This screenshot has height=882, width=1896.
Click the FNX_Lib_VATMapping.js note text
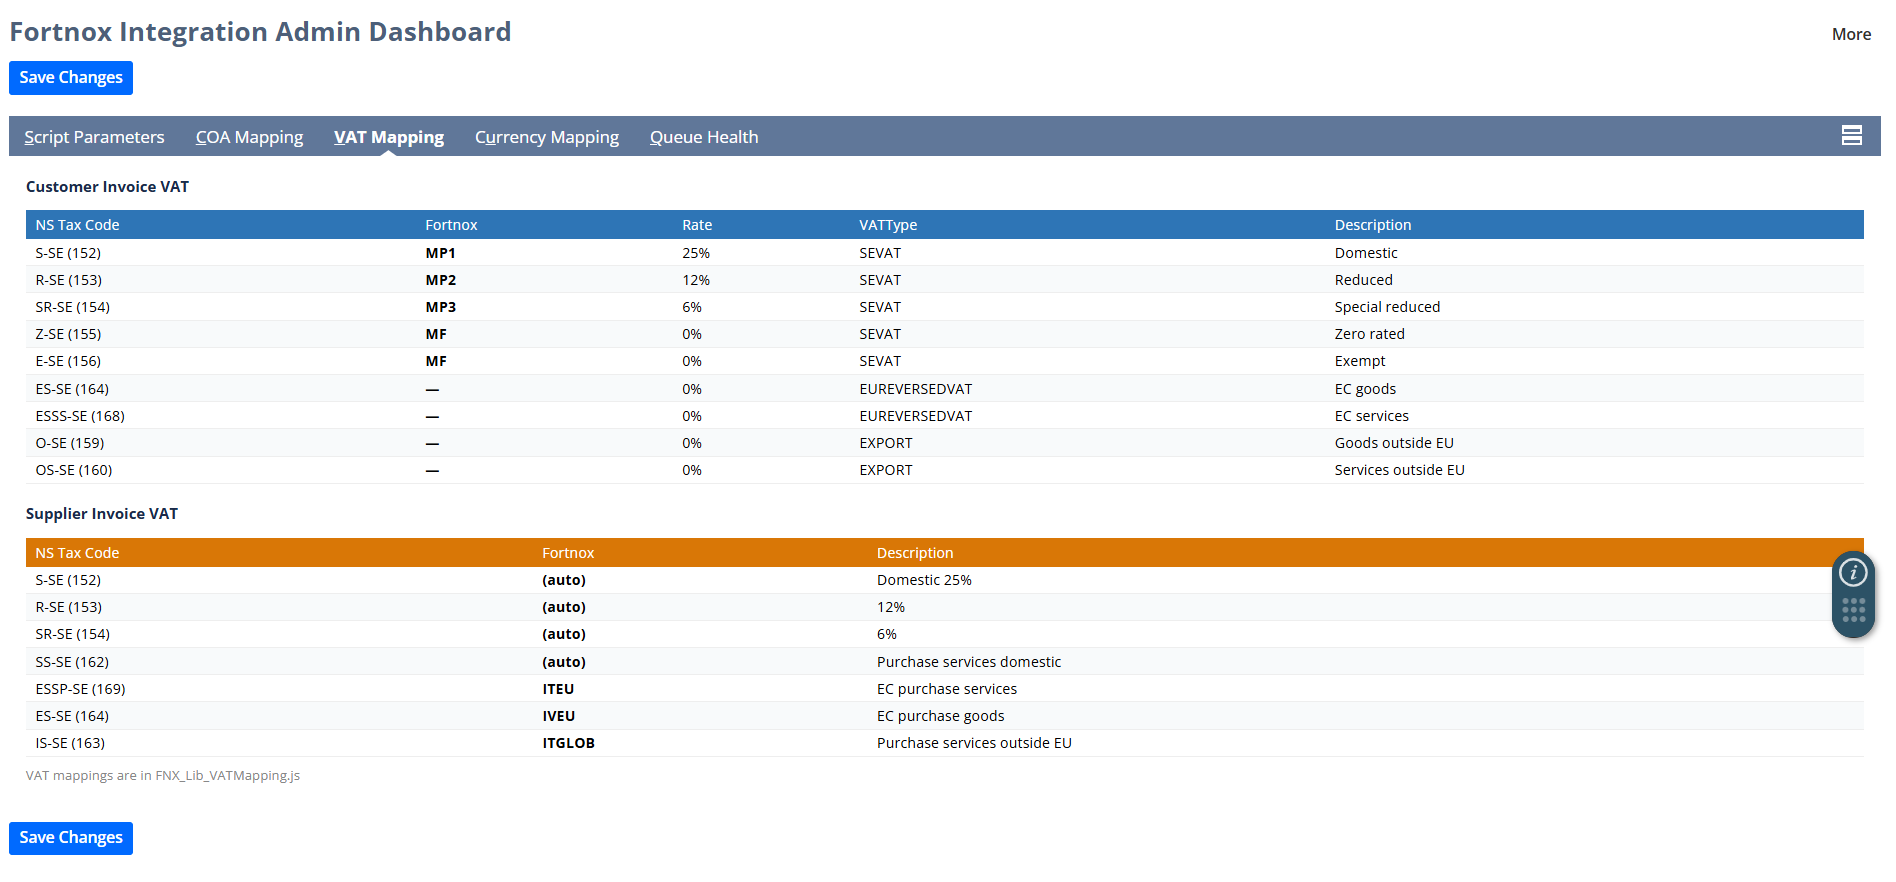pyautogui.click(x=163, y=775)
